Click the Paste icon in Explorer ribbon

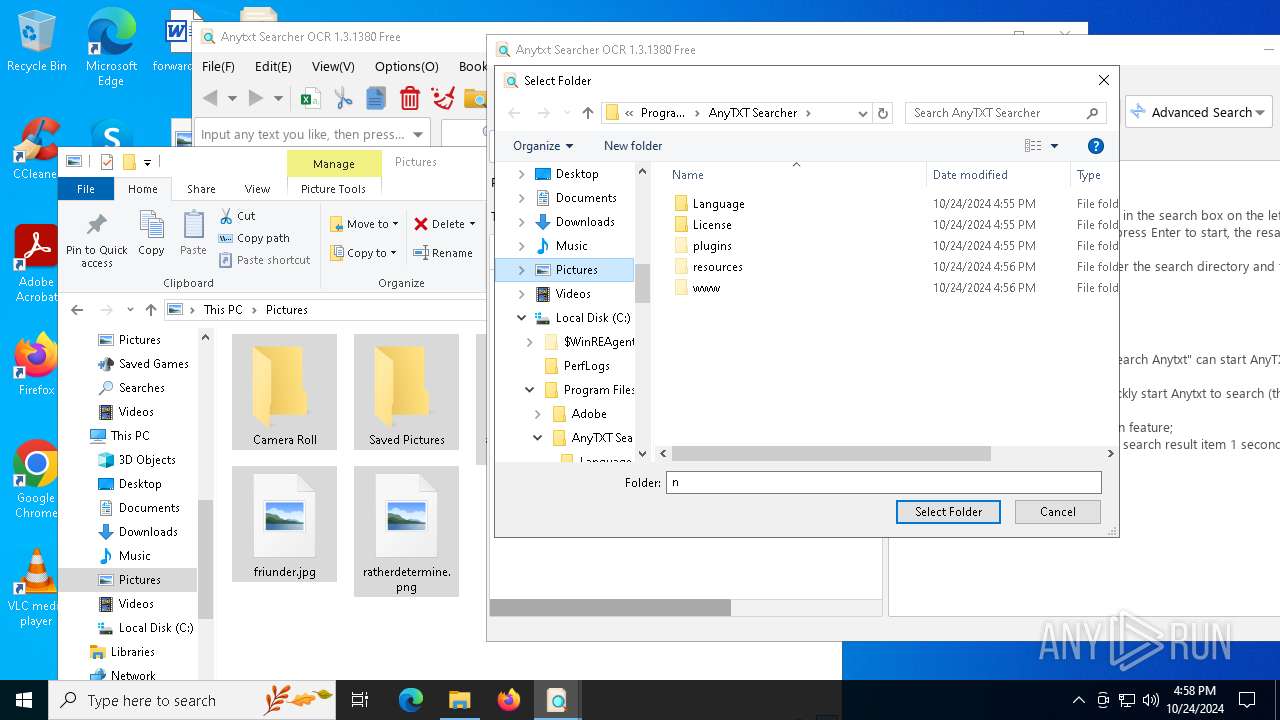[193, 234]
